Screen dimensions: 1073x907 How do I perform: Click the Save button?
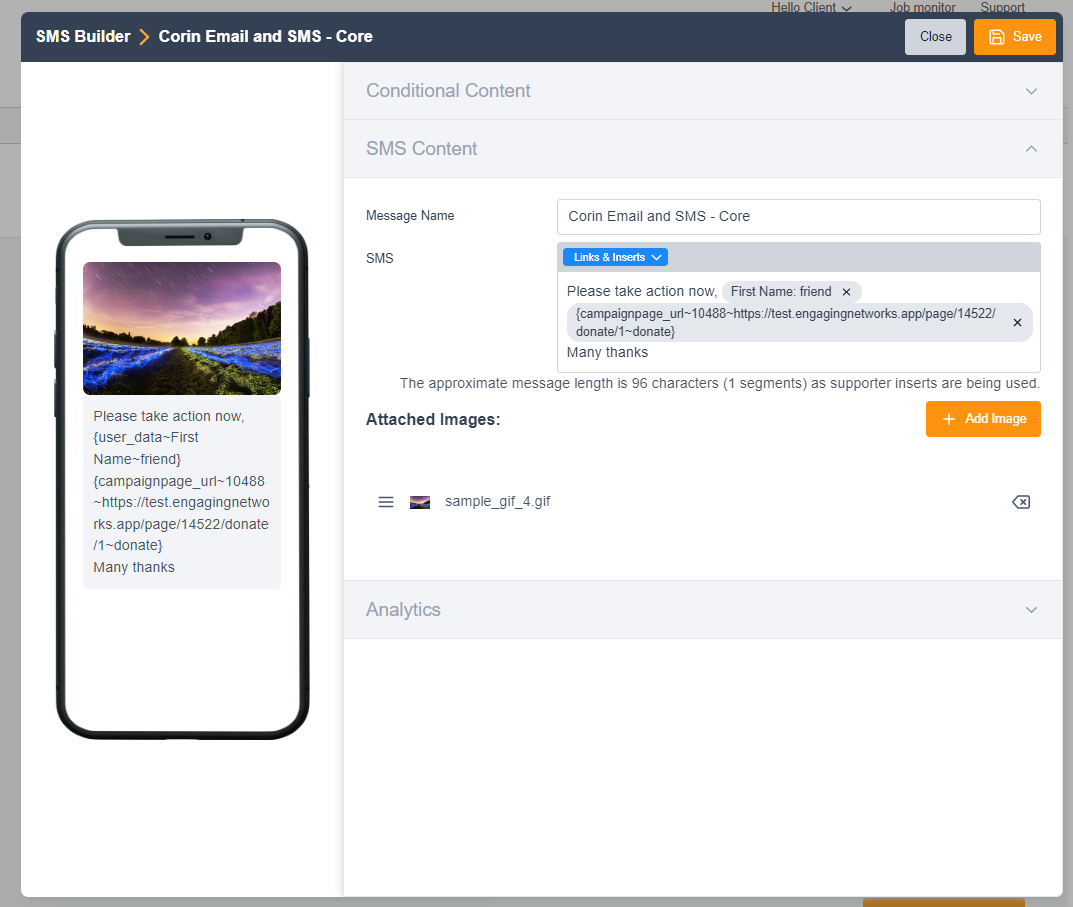[x=1014, y=37]
